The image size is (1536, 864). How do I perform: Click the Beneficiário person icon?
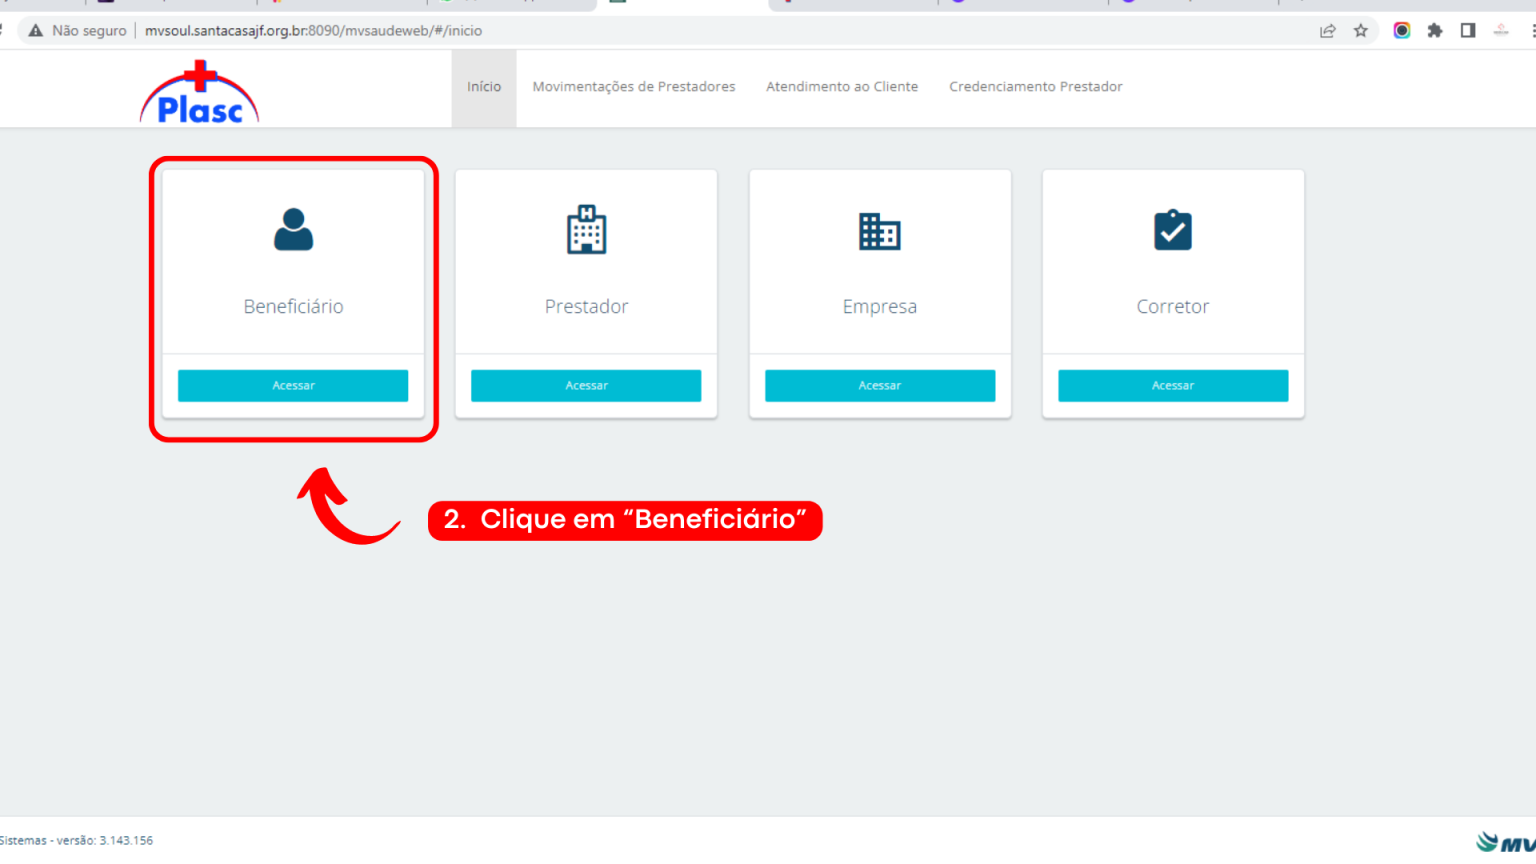click(293, 230)
